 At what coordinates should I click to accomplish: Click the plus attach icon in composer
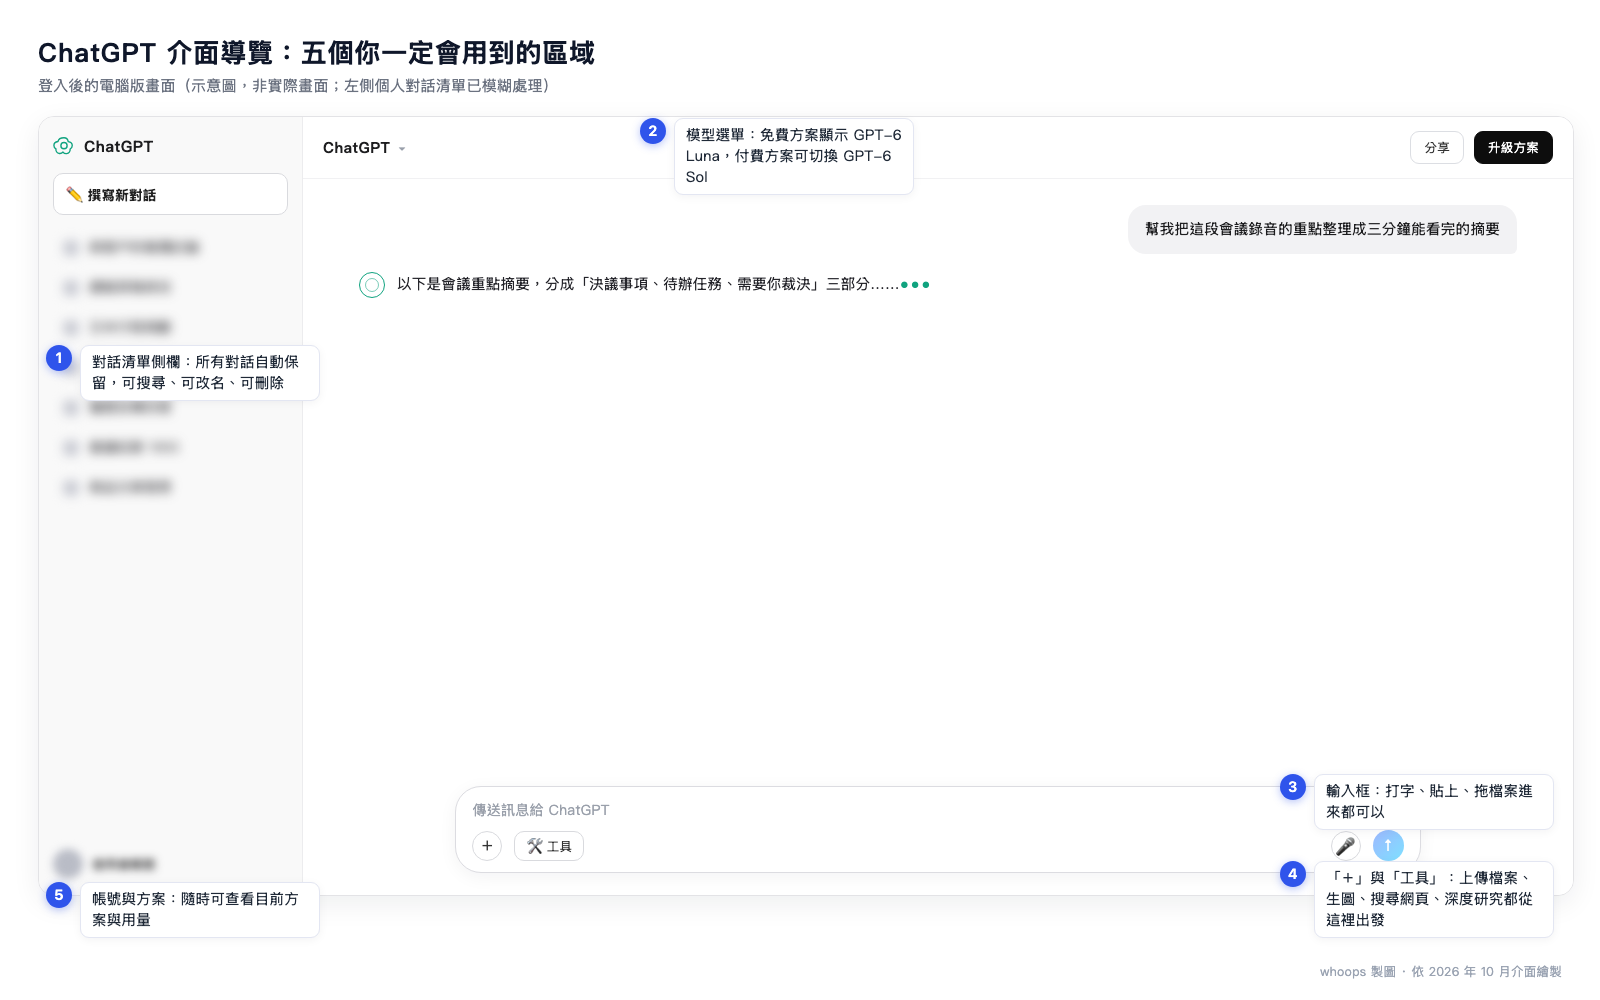coord(487,846)
